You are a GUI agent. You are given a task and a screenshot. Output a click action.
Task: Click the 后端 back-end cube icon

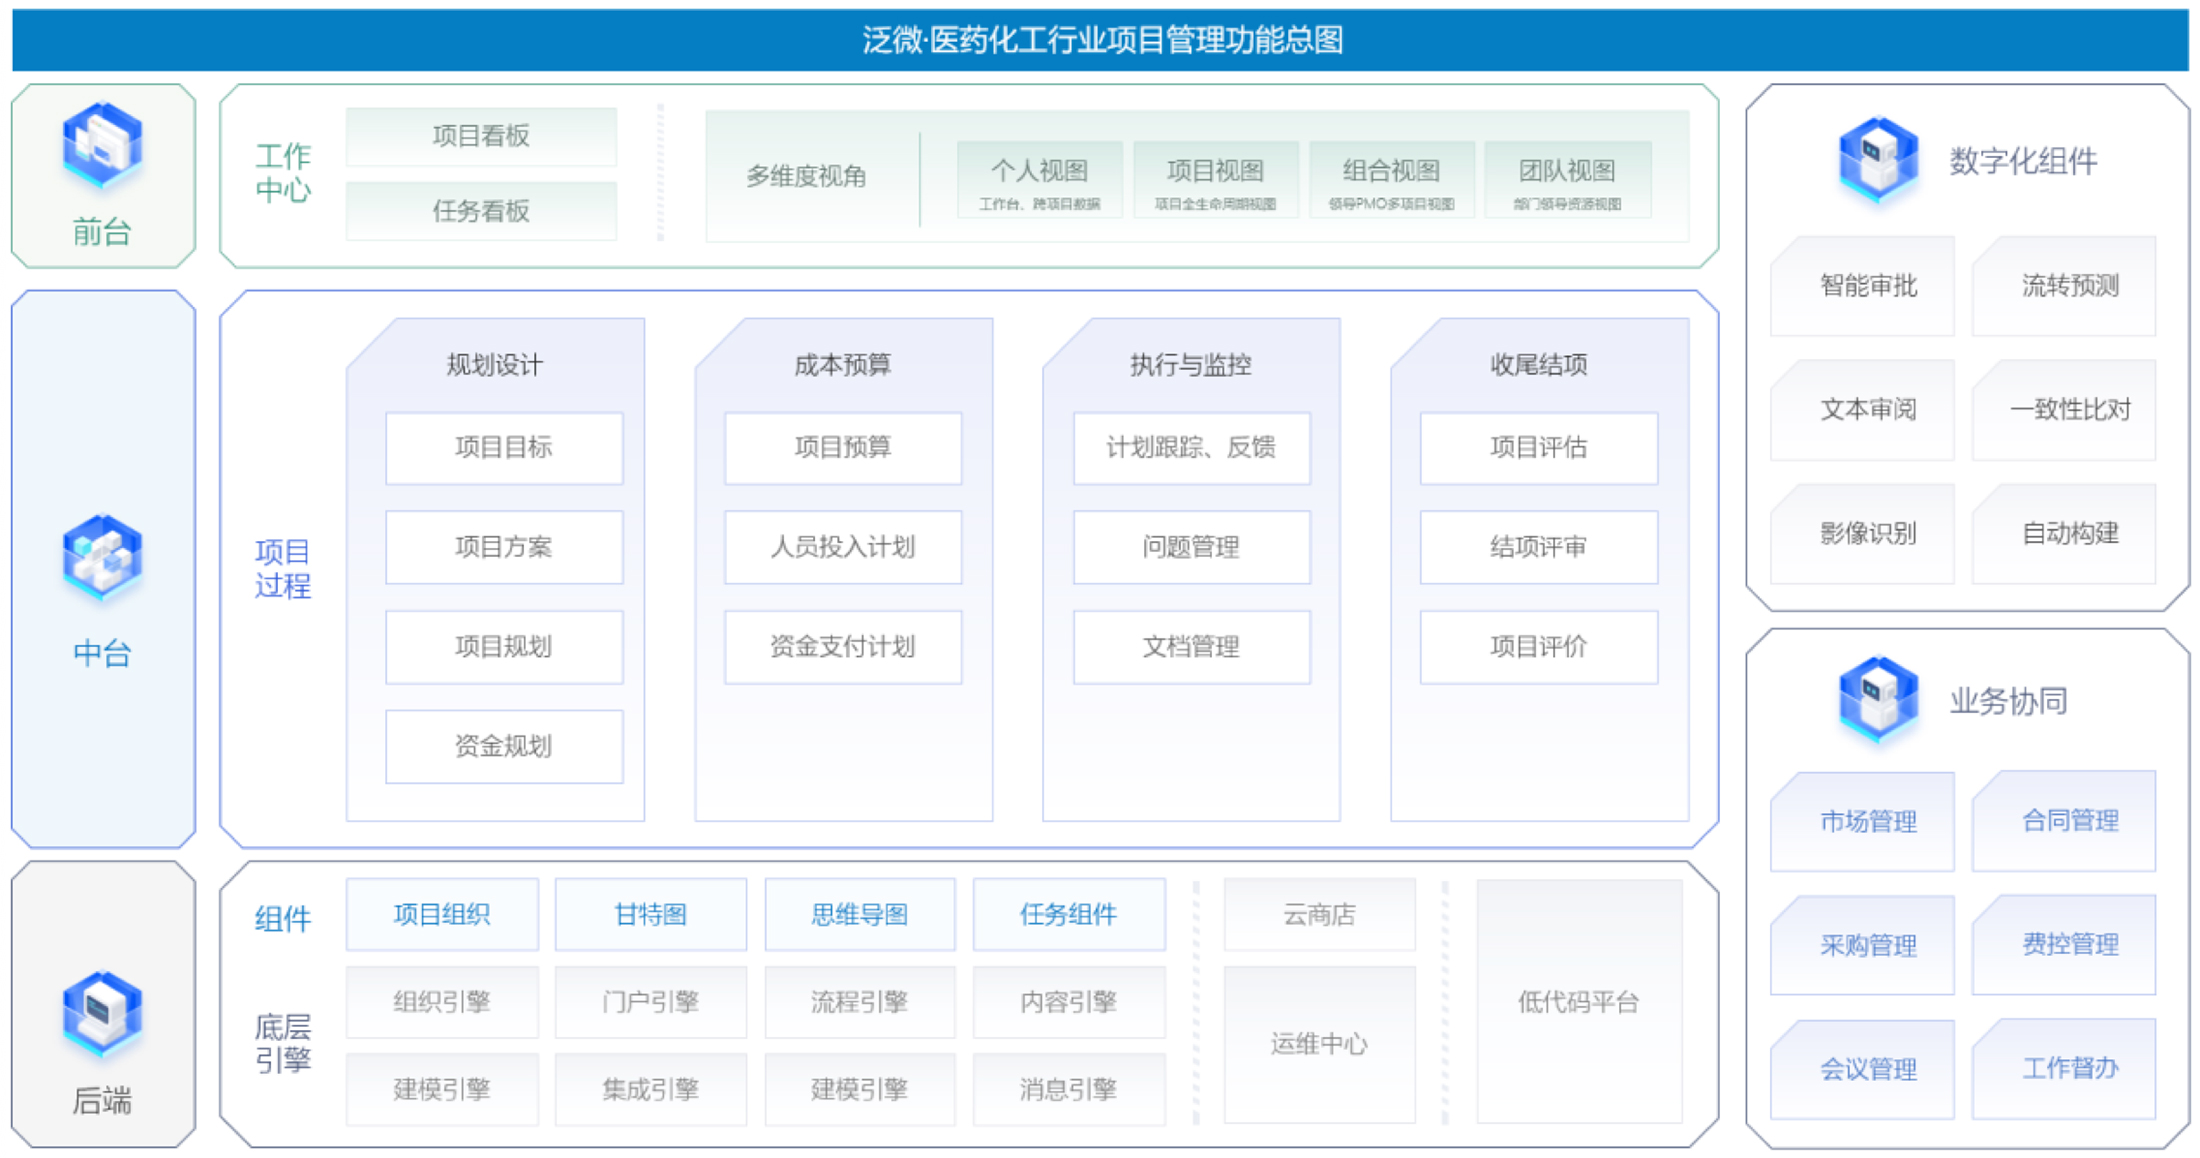(102, 1014)
